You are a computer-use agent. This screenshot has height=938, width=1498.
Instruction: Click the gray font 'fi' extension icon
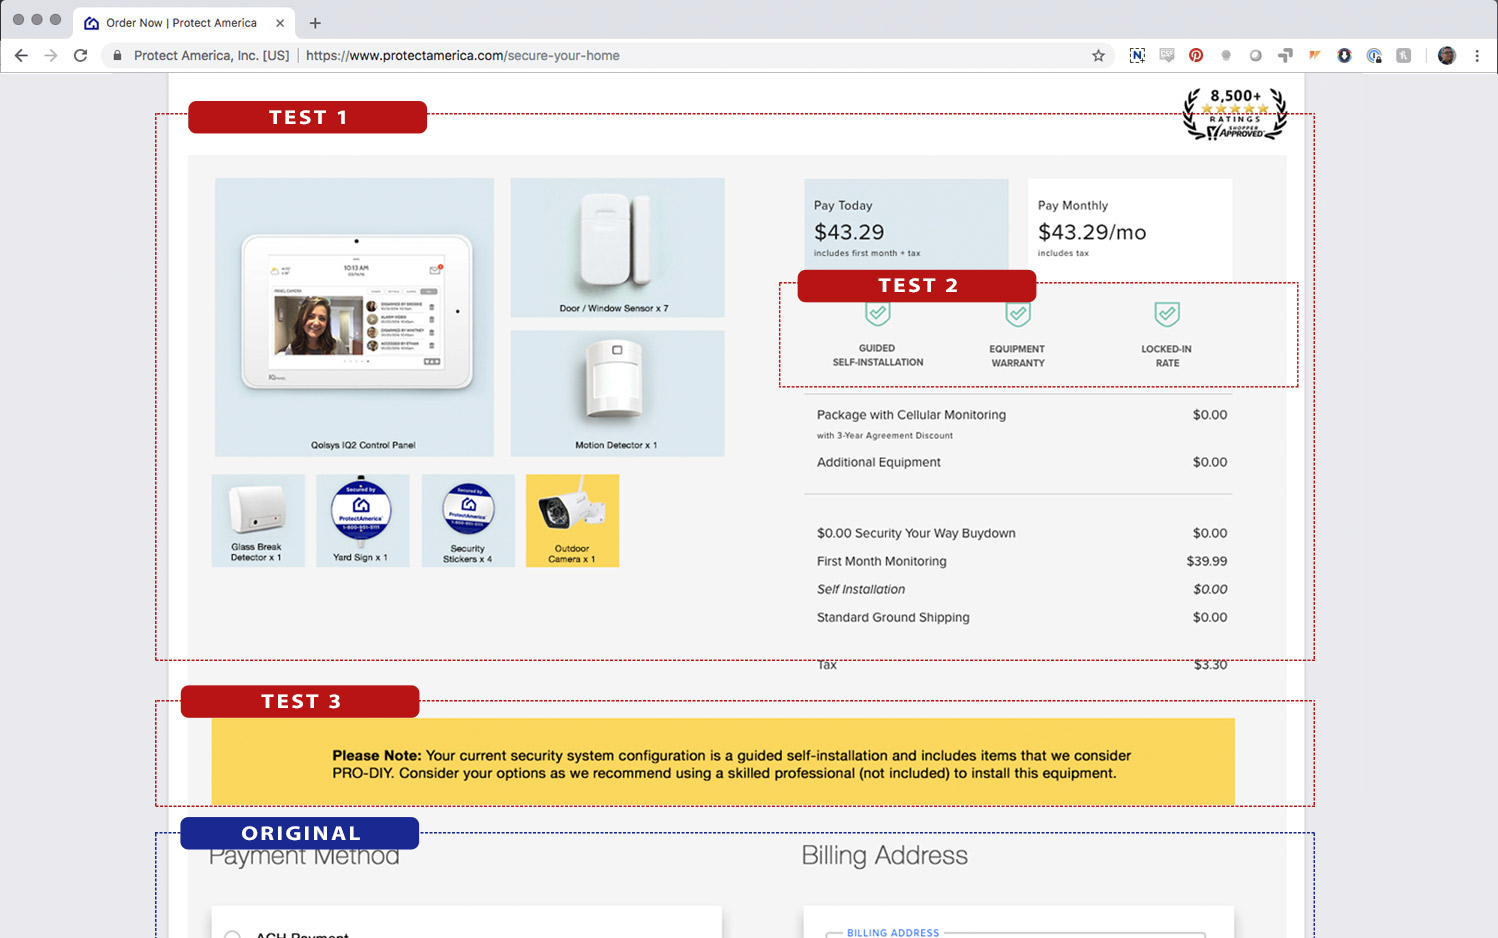click(1404, 56)
